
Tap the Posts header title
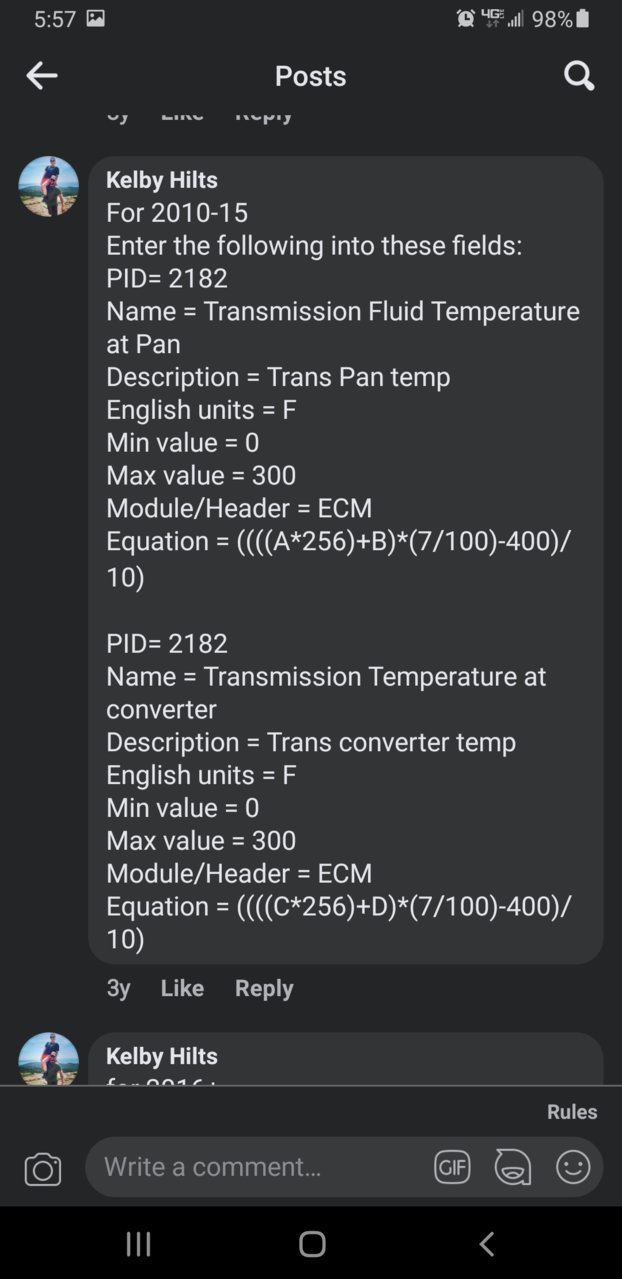pos(310,75)
